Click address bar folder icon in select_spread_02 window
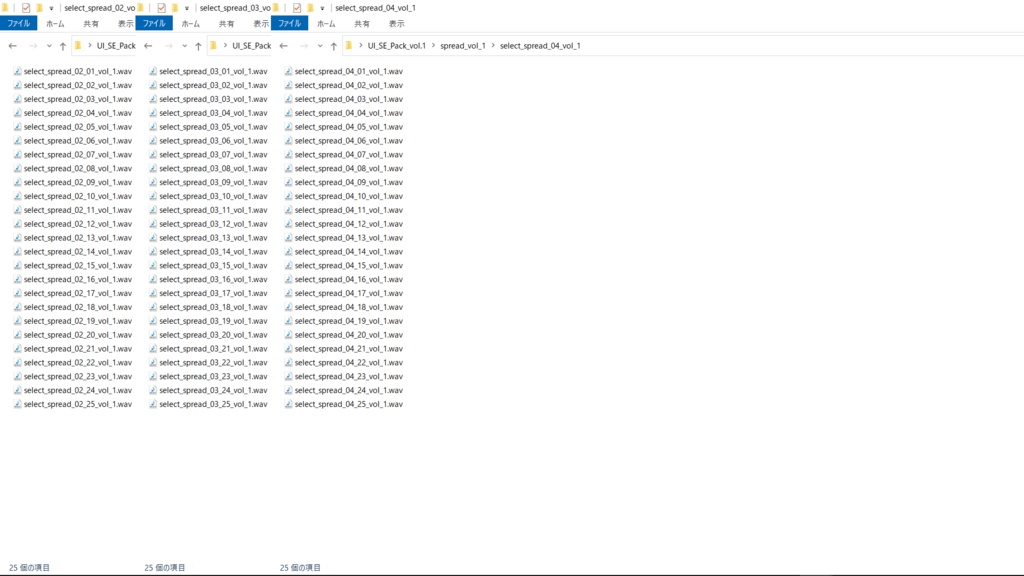Screen dimensions: 1024x576 (x=78, y=46)
